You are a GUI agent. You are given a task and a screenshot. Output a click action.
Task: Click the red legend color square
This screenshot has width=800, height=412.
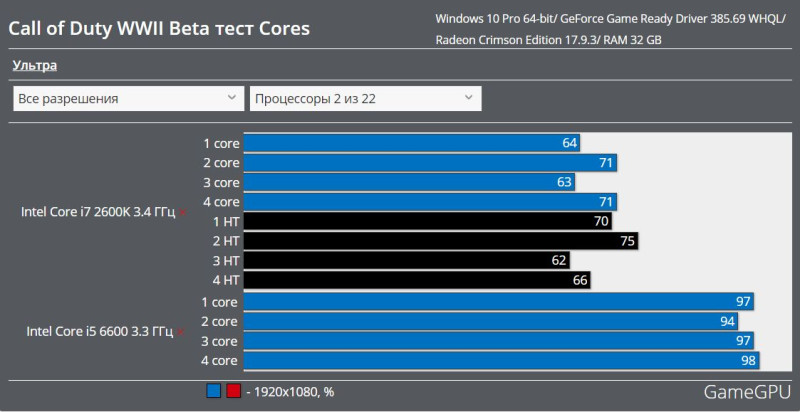[x=233, y=391]
